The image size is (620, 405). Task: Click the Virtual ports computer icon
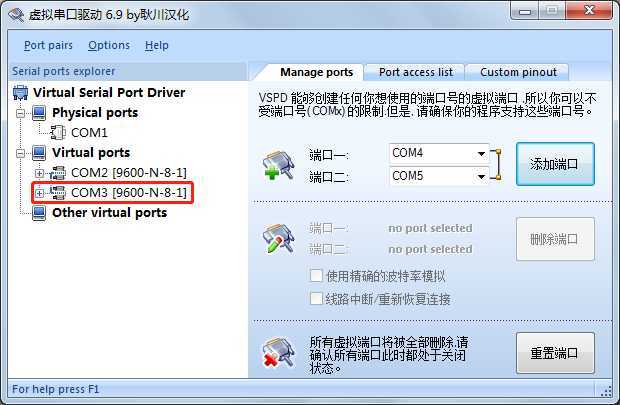point(39,153)
